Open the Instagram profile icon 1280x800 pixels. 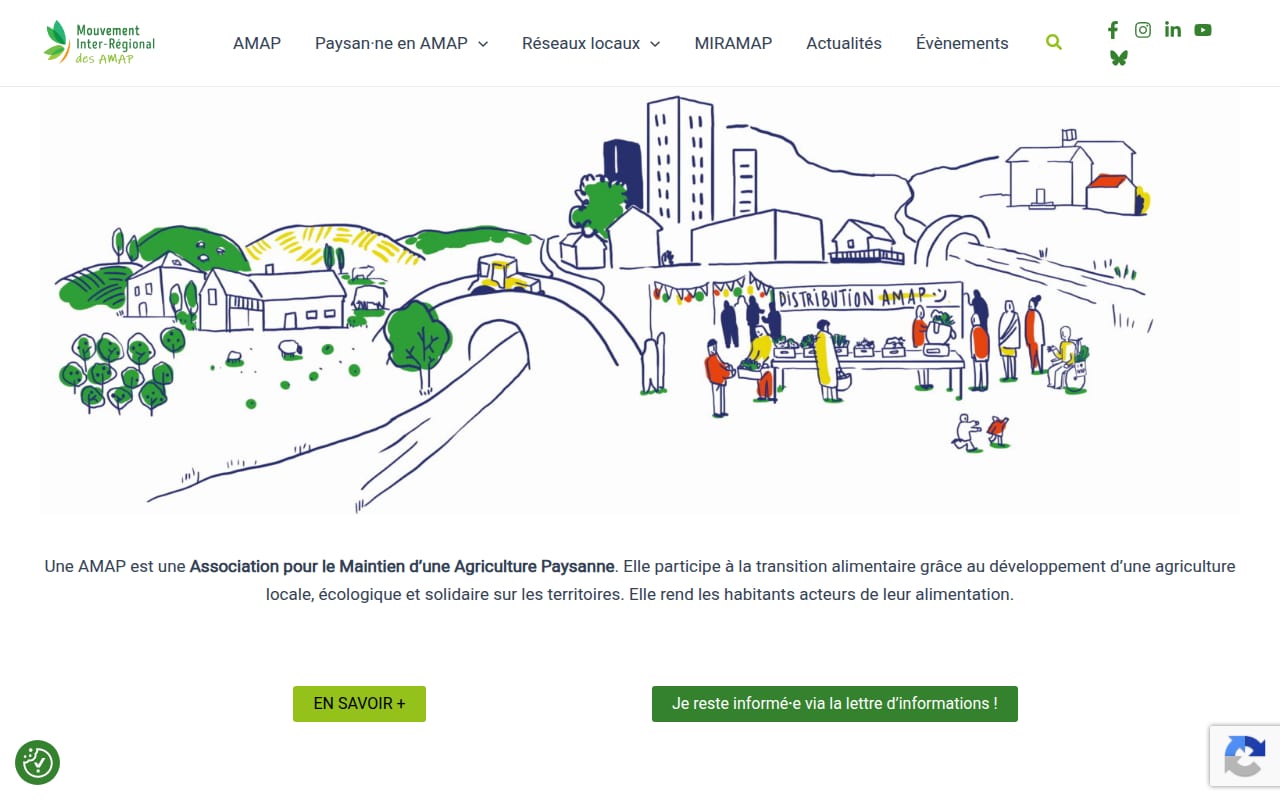(x=1143, y=30)
